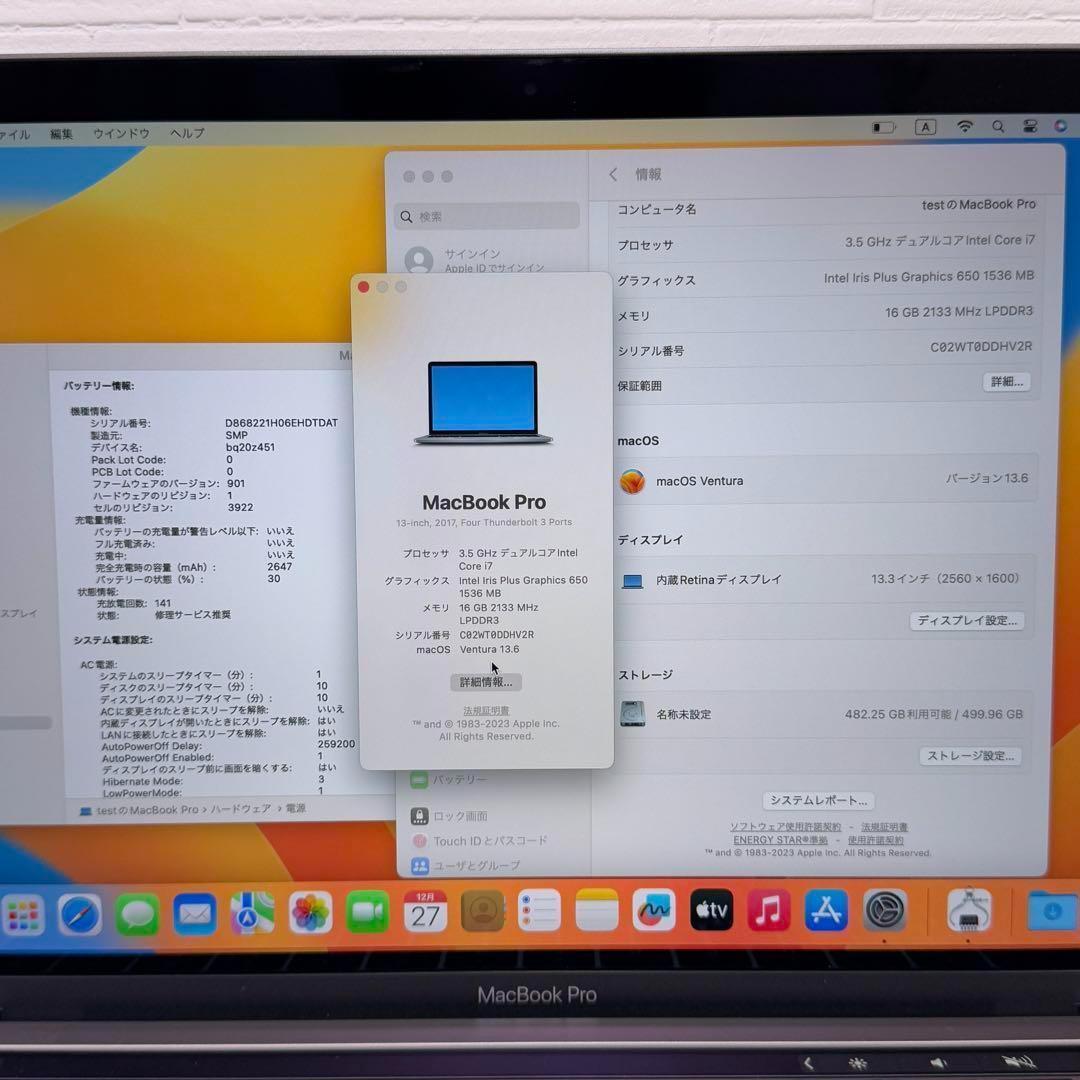
Task: Click test の MacBook Pro computer name
Action: click(978, 205)
